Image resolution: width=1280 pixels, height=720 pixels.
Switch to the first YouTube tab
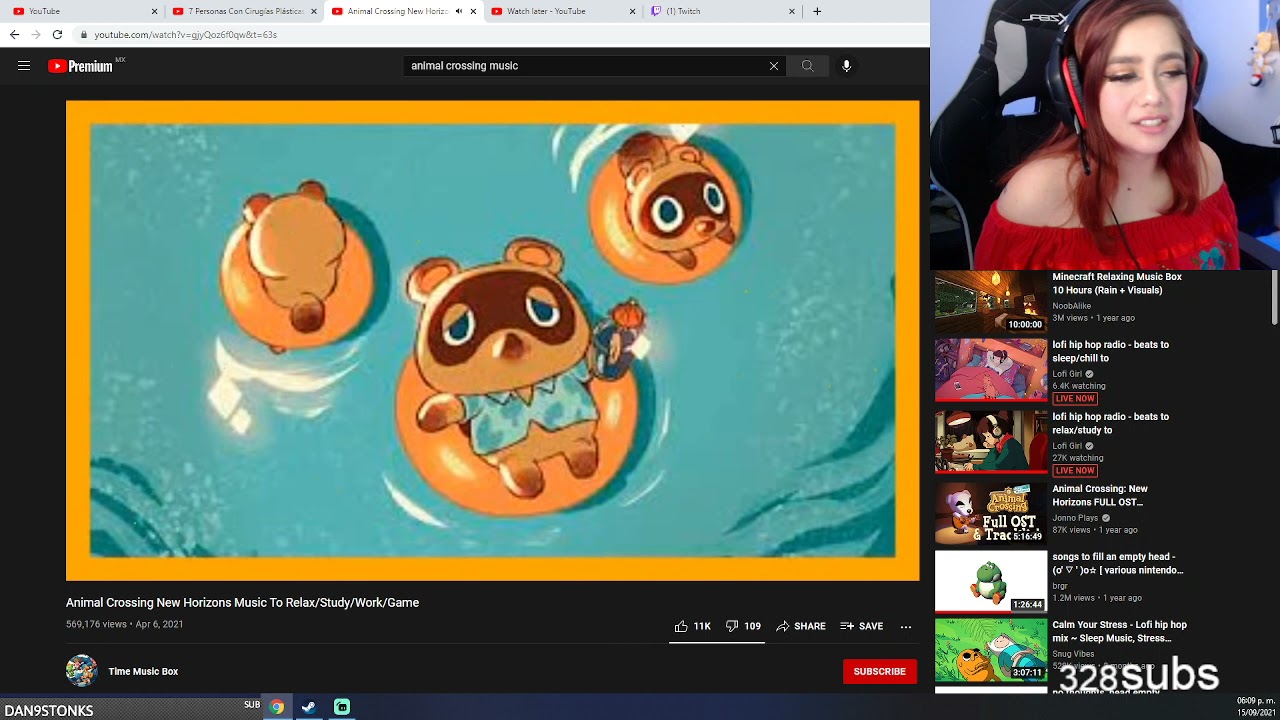click(84, 11)
